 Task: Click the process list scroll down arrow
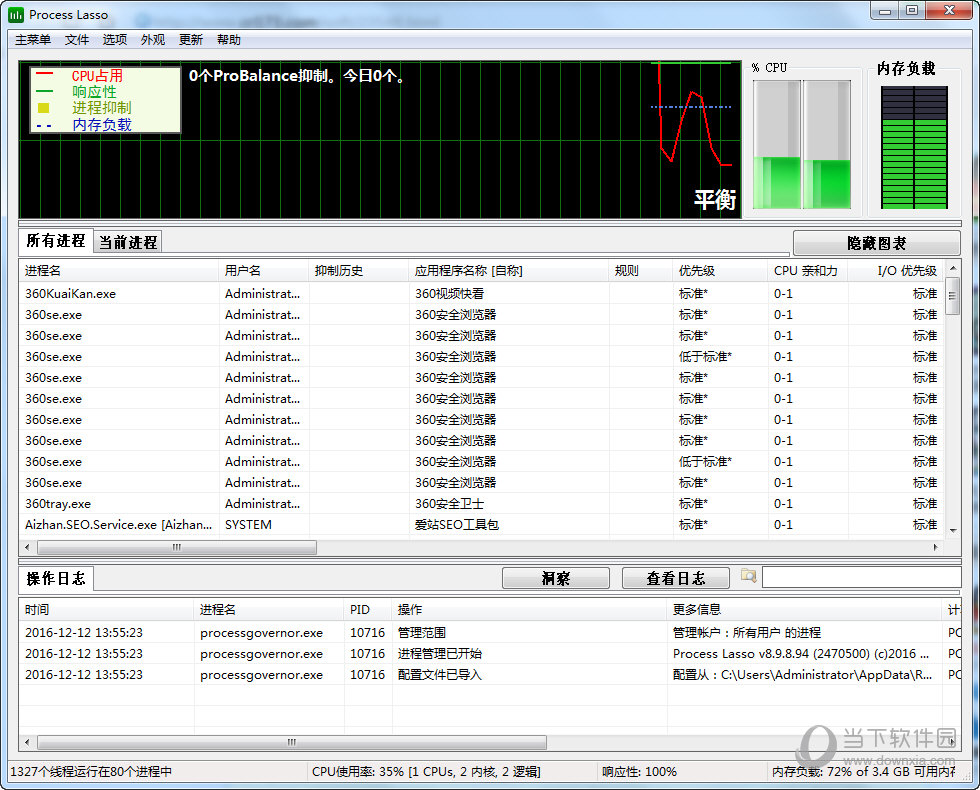(x=953, y=531)
